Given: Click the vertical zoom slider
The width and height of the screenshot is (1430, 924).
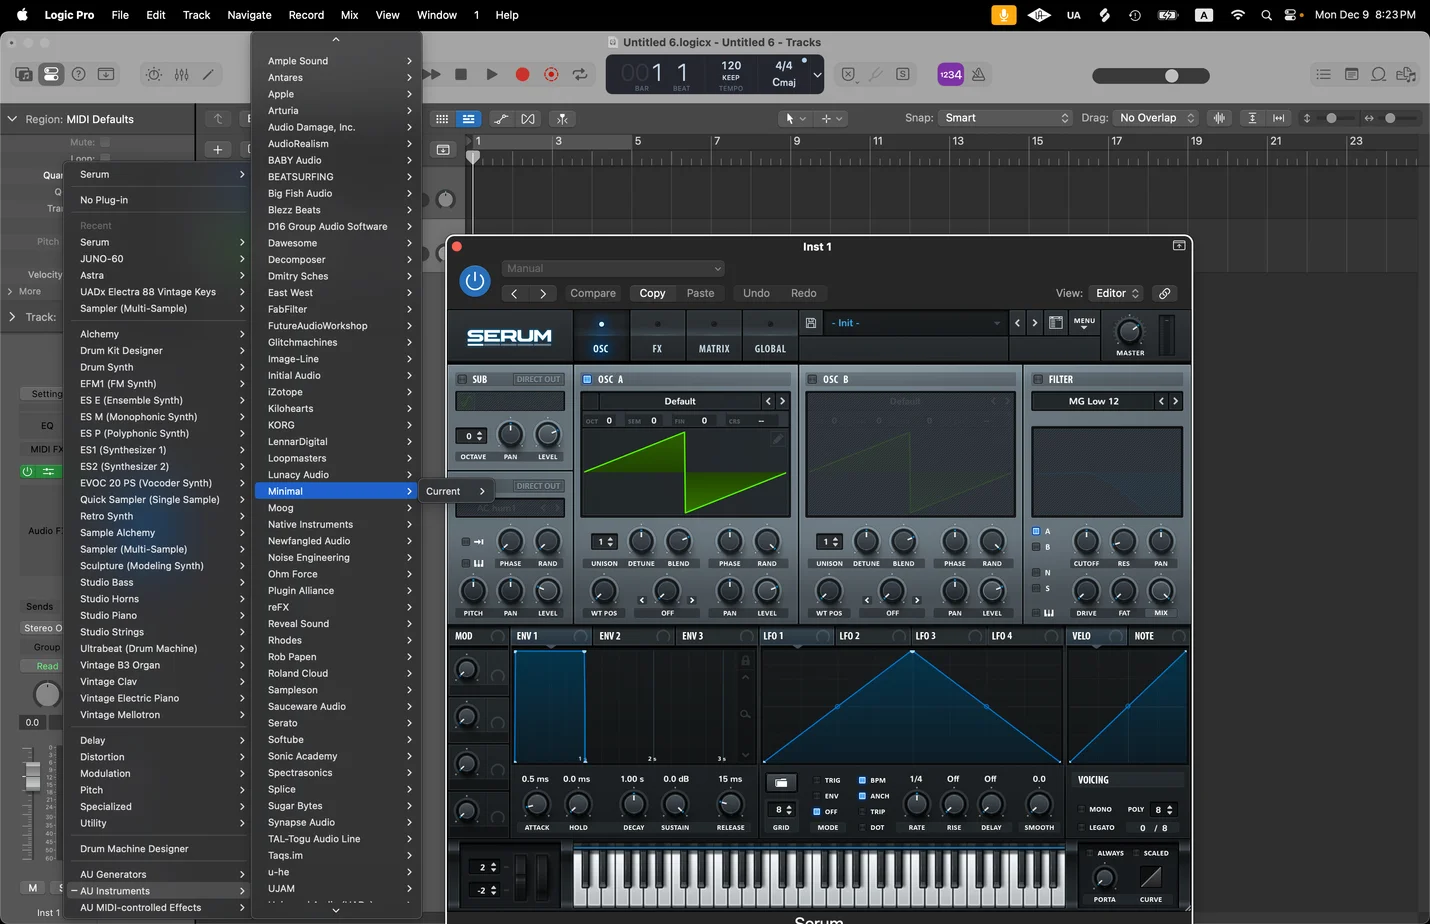Looking at the screenshot, I should coord(1333,118).
